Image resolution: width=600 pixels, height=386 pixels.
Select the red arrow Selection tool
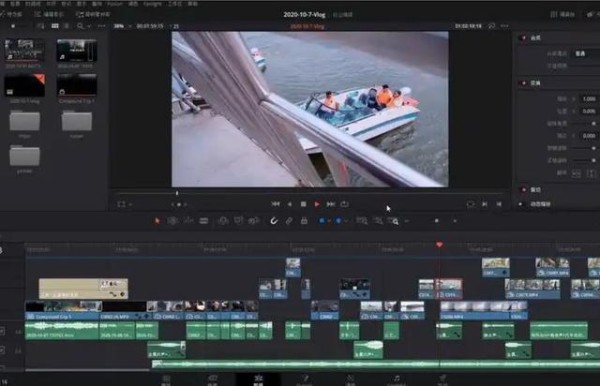pos(157,221)
